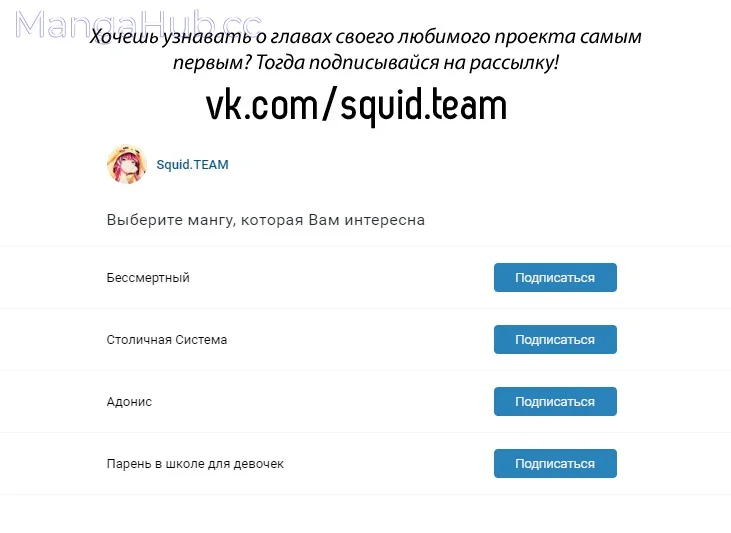This screenshot has height=533, width=731.
Task: Subscribe to Адонис updates
Action: (555, 401)
